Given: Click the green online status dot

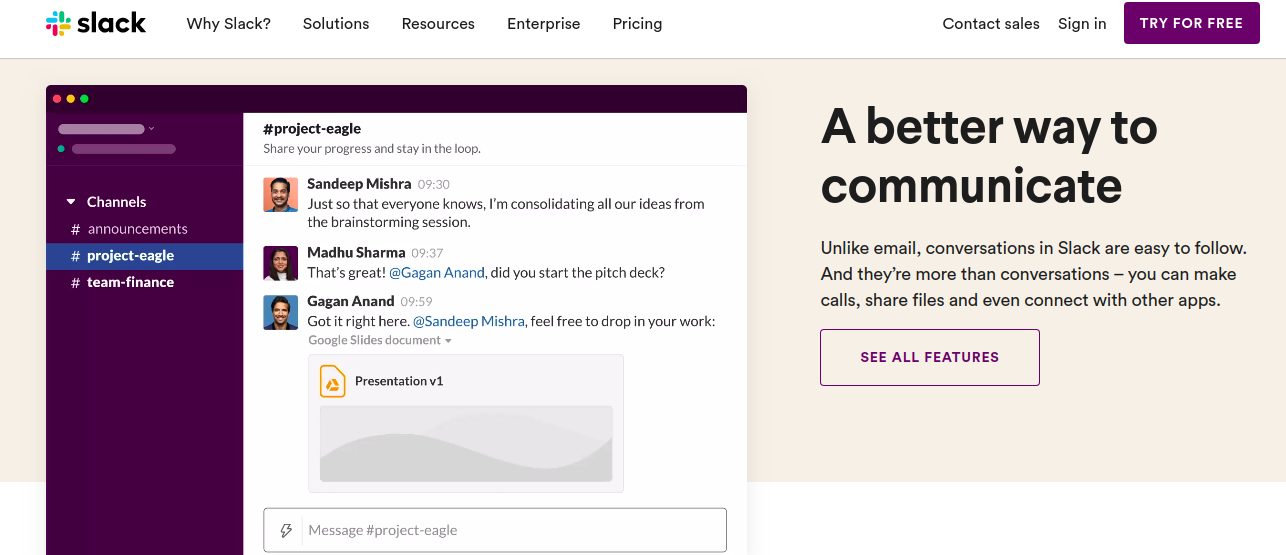Looking at the screenshot, I should [62, 149].
